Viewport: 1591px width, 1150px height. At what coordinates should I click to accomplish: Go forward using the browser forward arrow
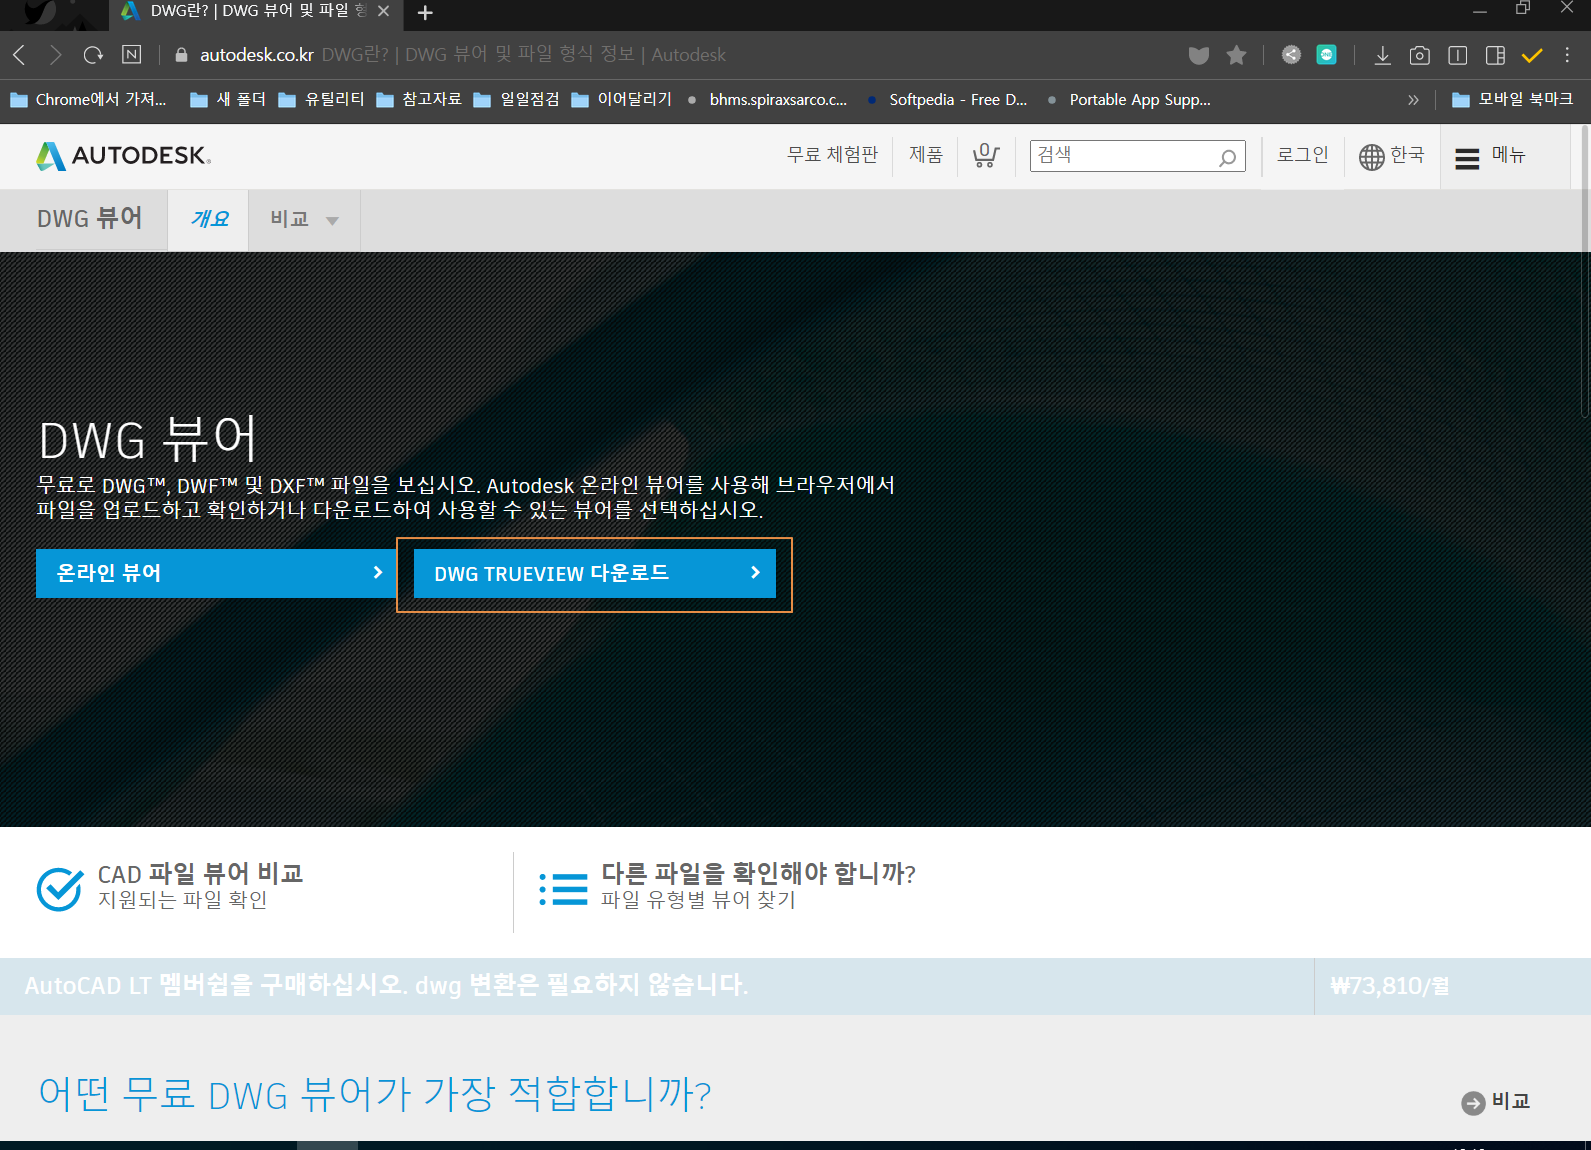click(56, 55)
